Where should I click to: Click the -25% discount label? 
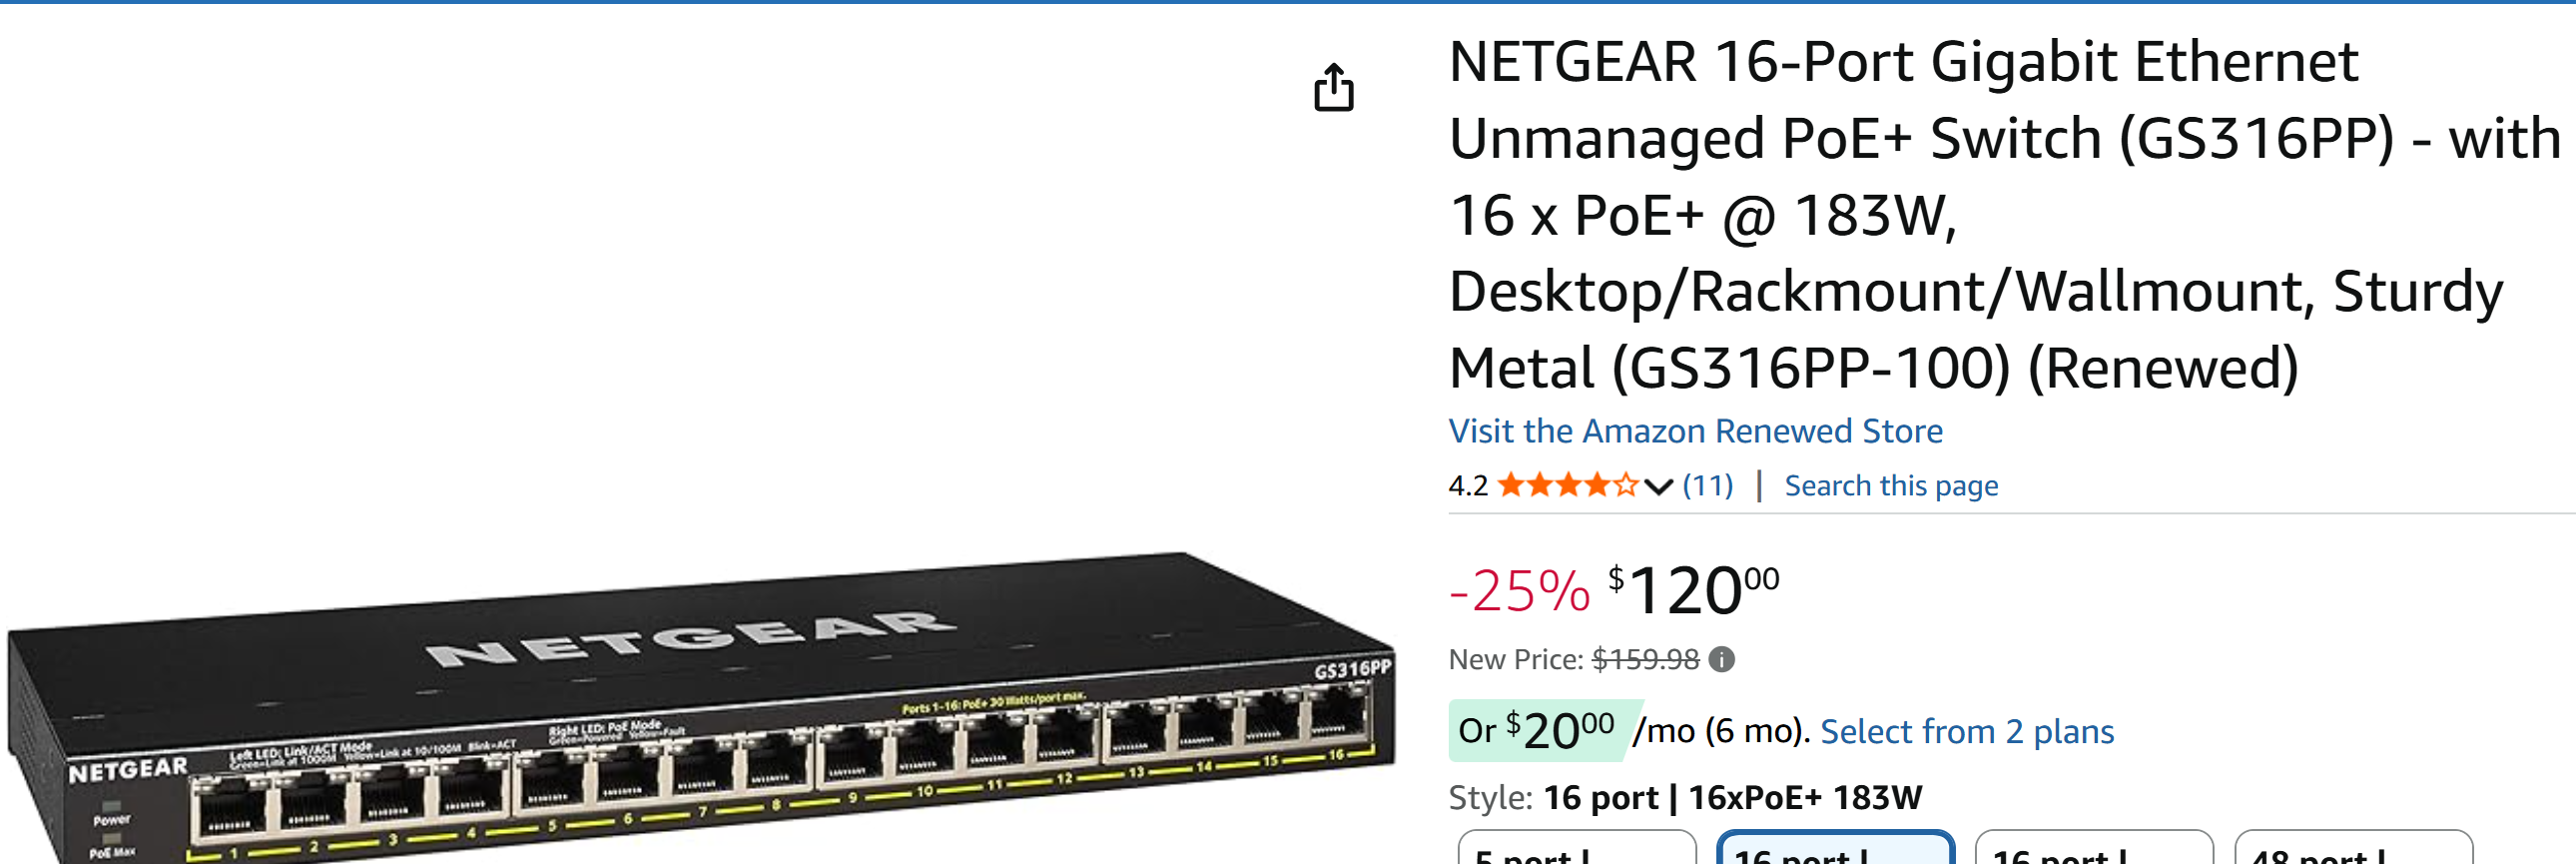(1519, 590)
